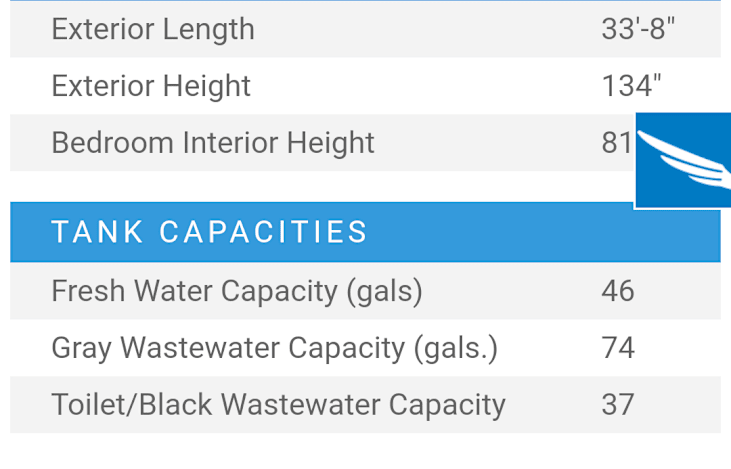Click the 81 bedroom height value

[x=617, y=143]
